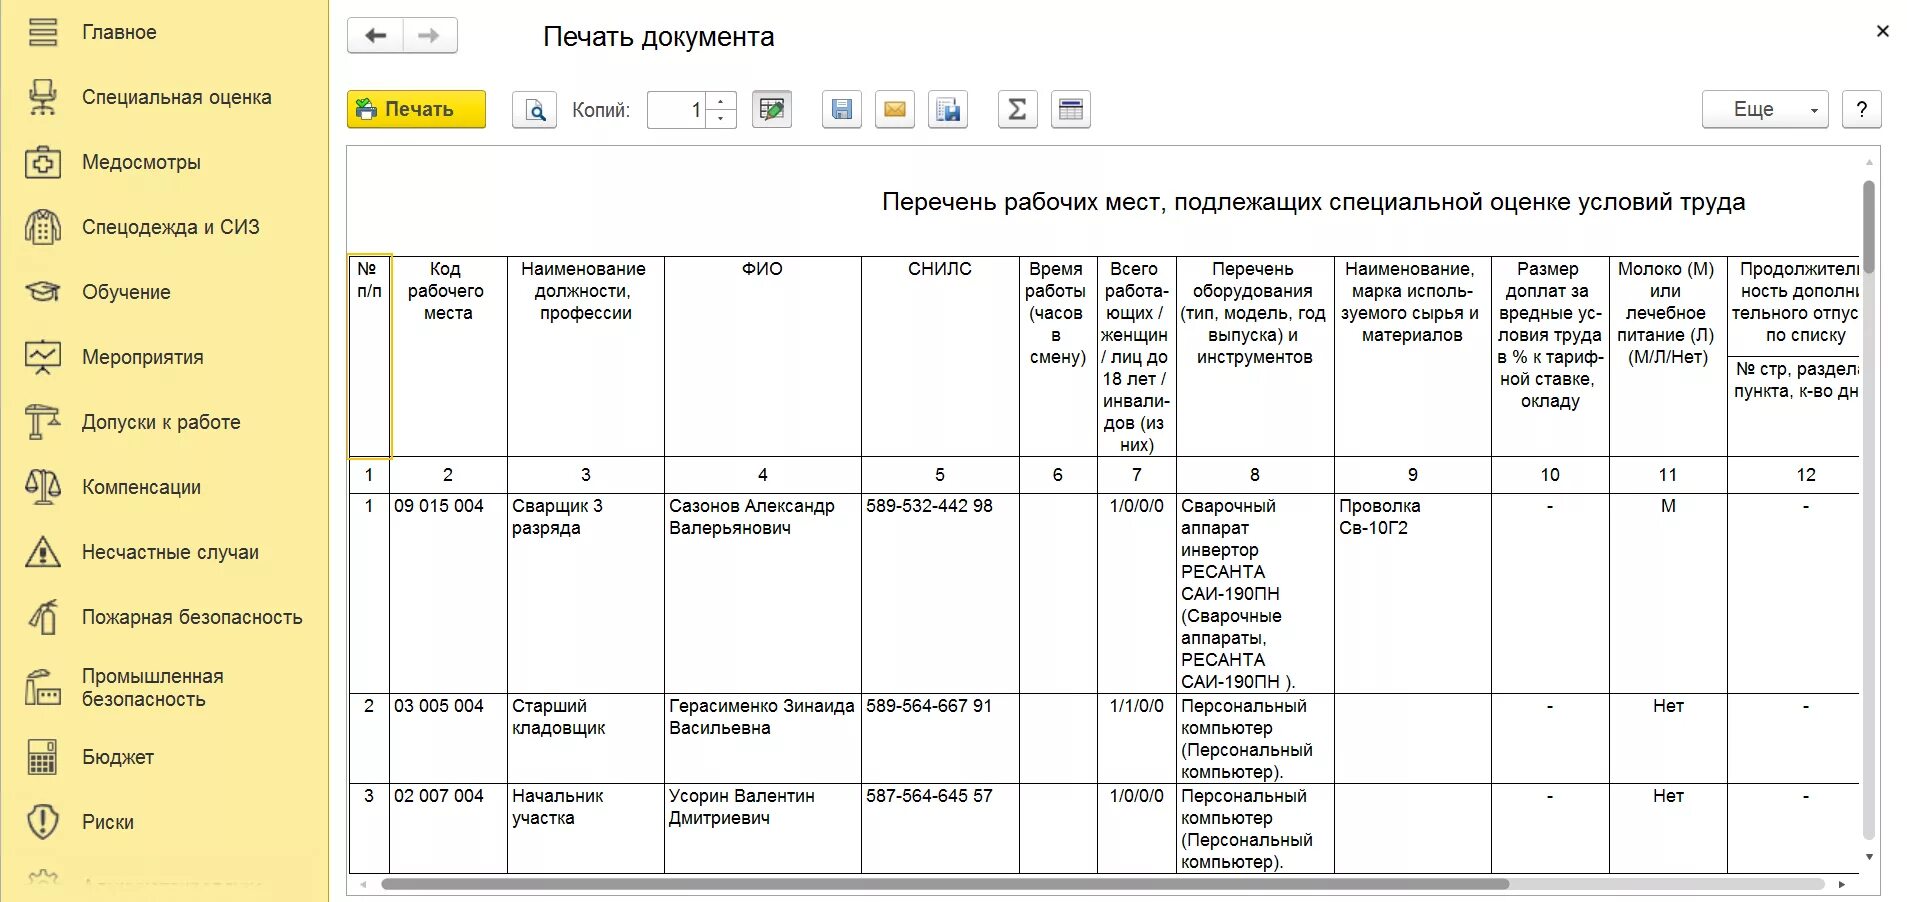1907x902 pixels.
Task: Select cell with СНИЛС 587-564-645 57
Action: (x=940, y=828)
